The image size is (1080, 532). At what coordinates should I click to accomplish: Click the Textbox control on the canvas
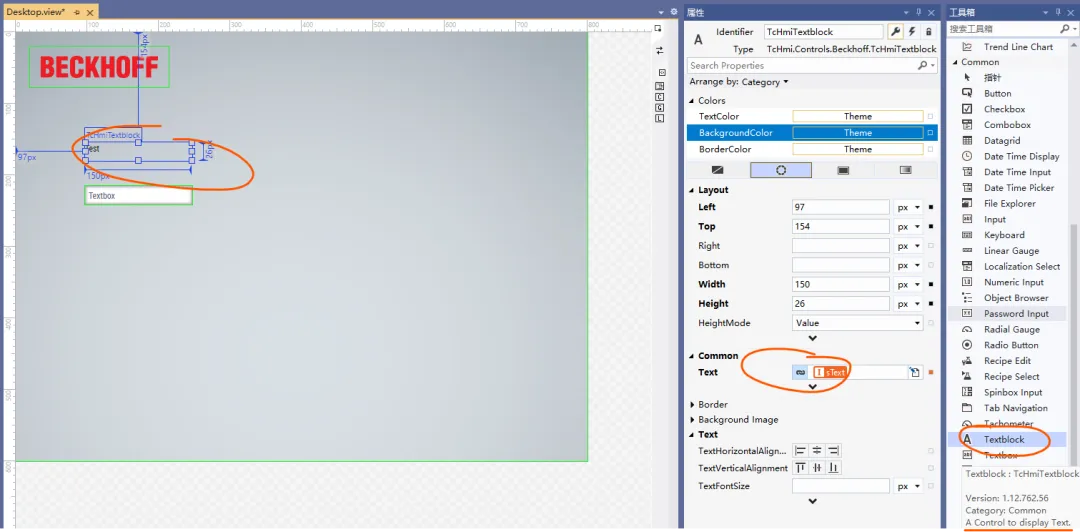click(138, 196)
